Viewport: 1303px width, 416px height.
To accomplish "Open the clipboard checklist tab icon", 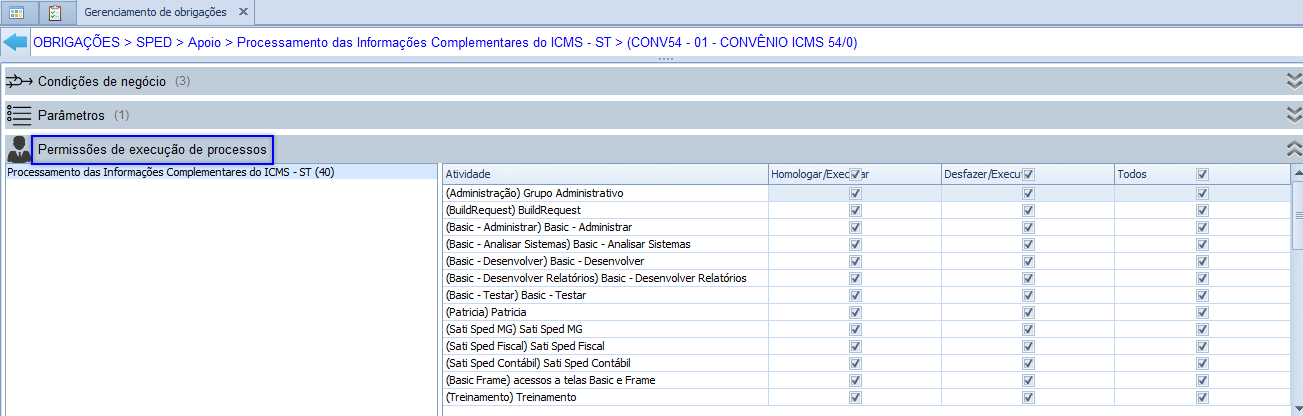I will (x=55, y=13).
